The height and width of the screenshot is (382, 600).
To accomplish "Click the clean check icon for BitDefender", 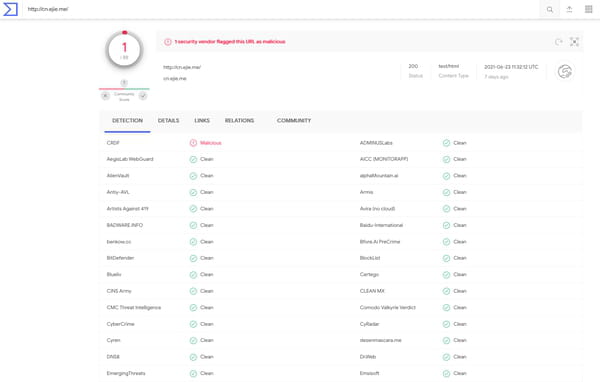I will pos(193,258).
